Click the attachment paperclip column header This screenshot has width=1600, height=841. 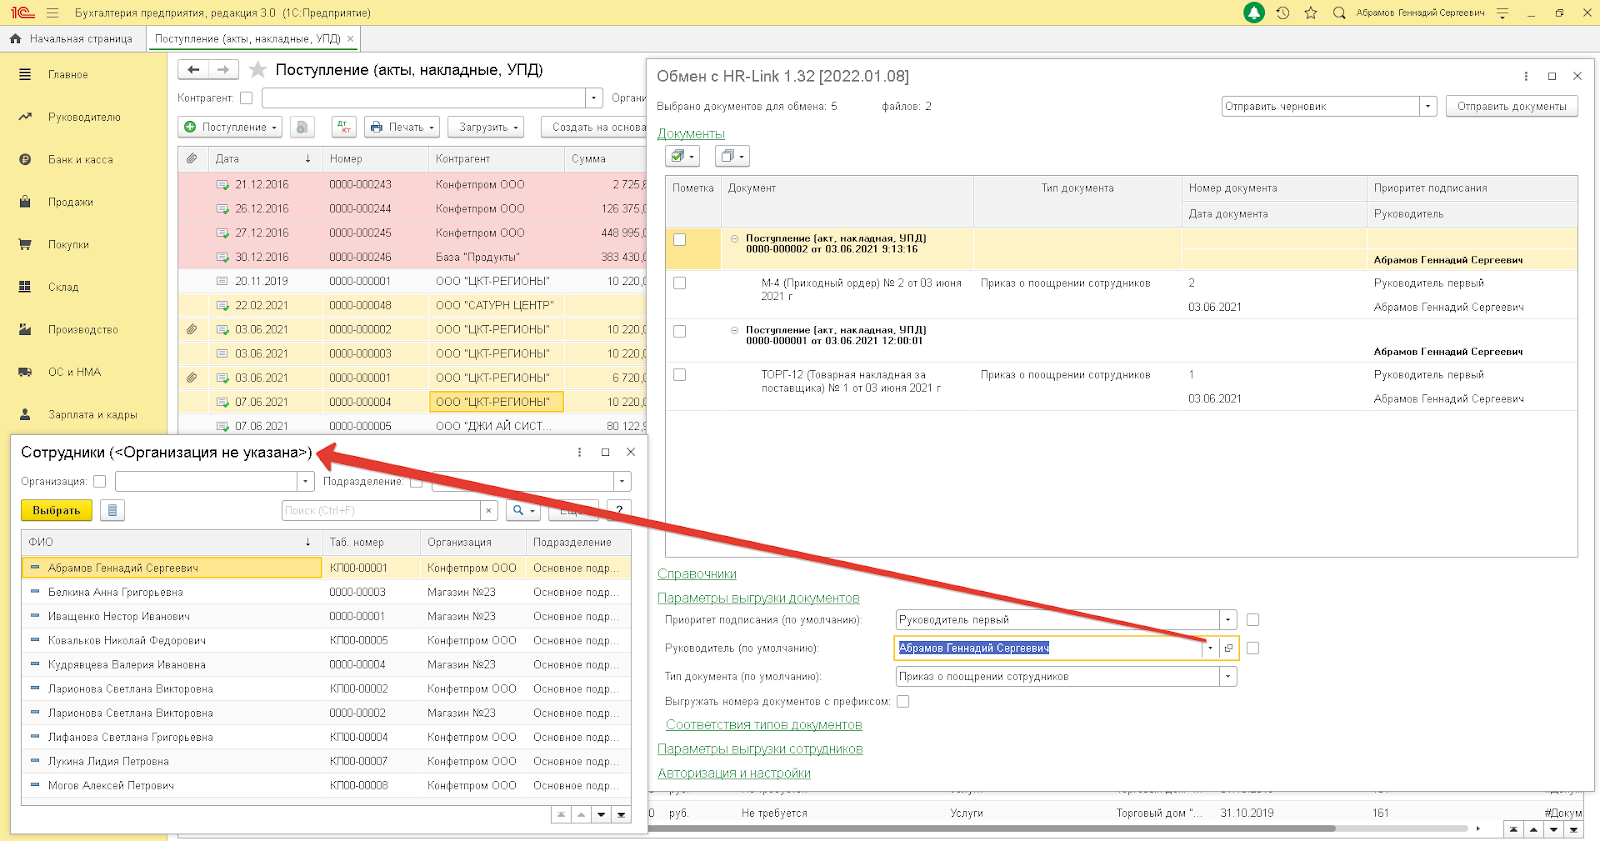click(192, 158)
